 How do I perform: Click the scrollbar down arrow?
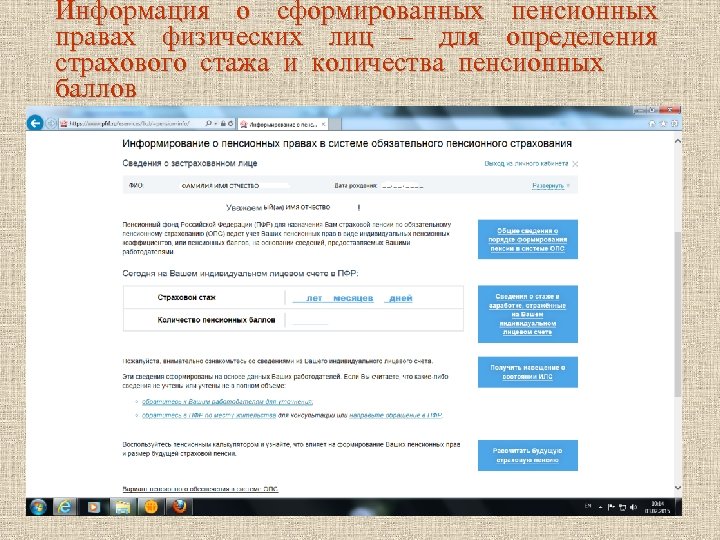(677, 488)
